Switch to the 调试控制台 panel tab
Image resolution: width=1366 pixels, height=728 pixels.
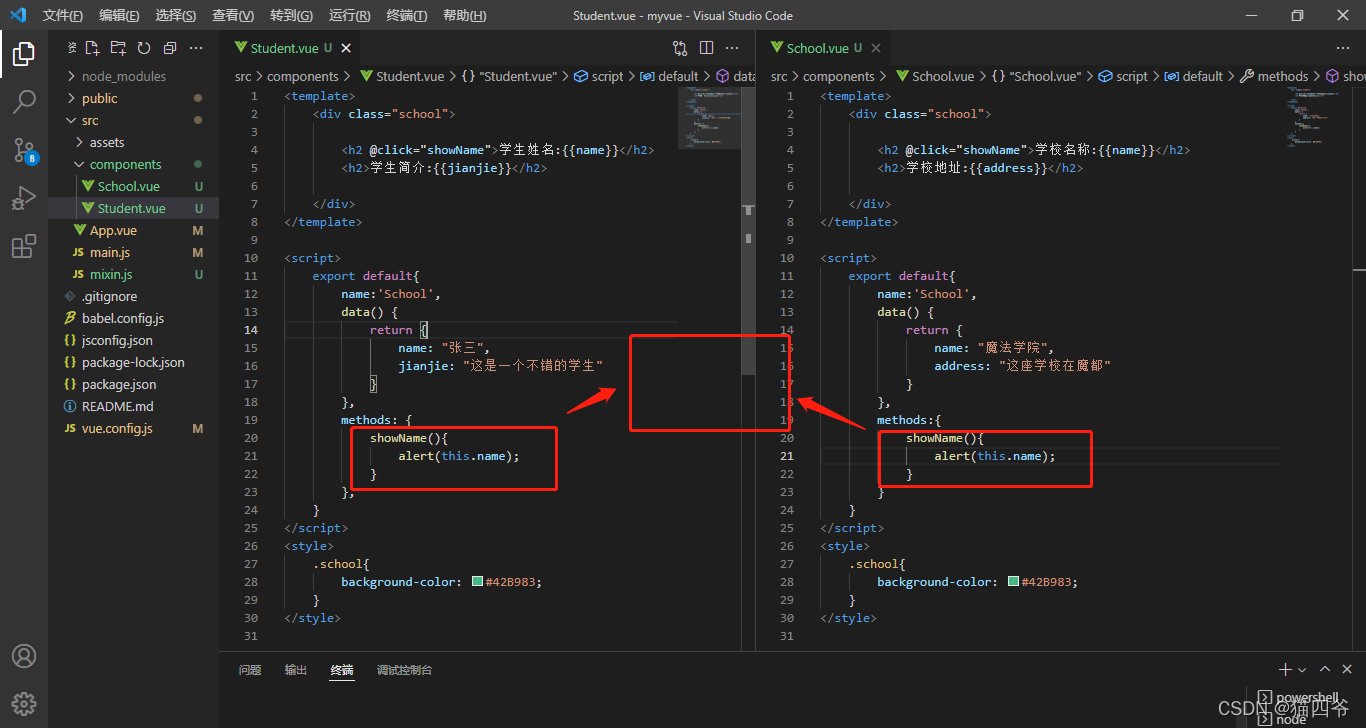point(404,670)
